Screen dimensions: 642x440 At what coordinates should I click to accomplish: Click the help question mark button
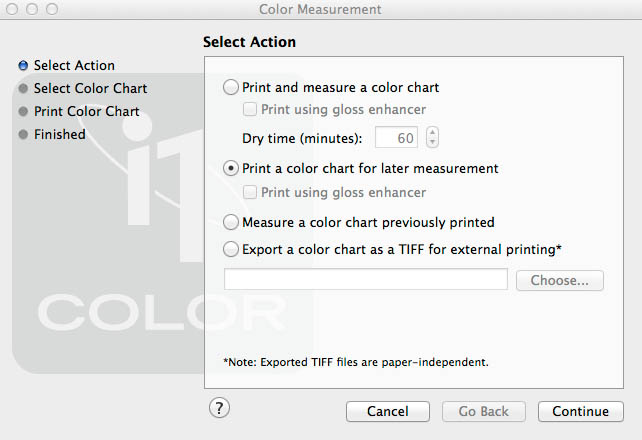(x=220, y=407)
